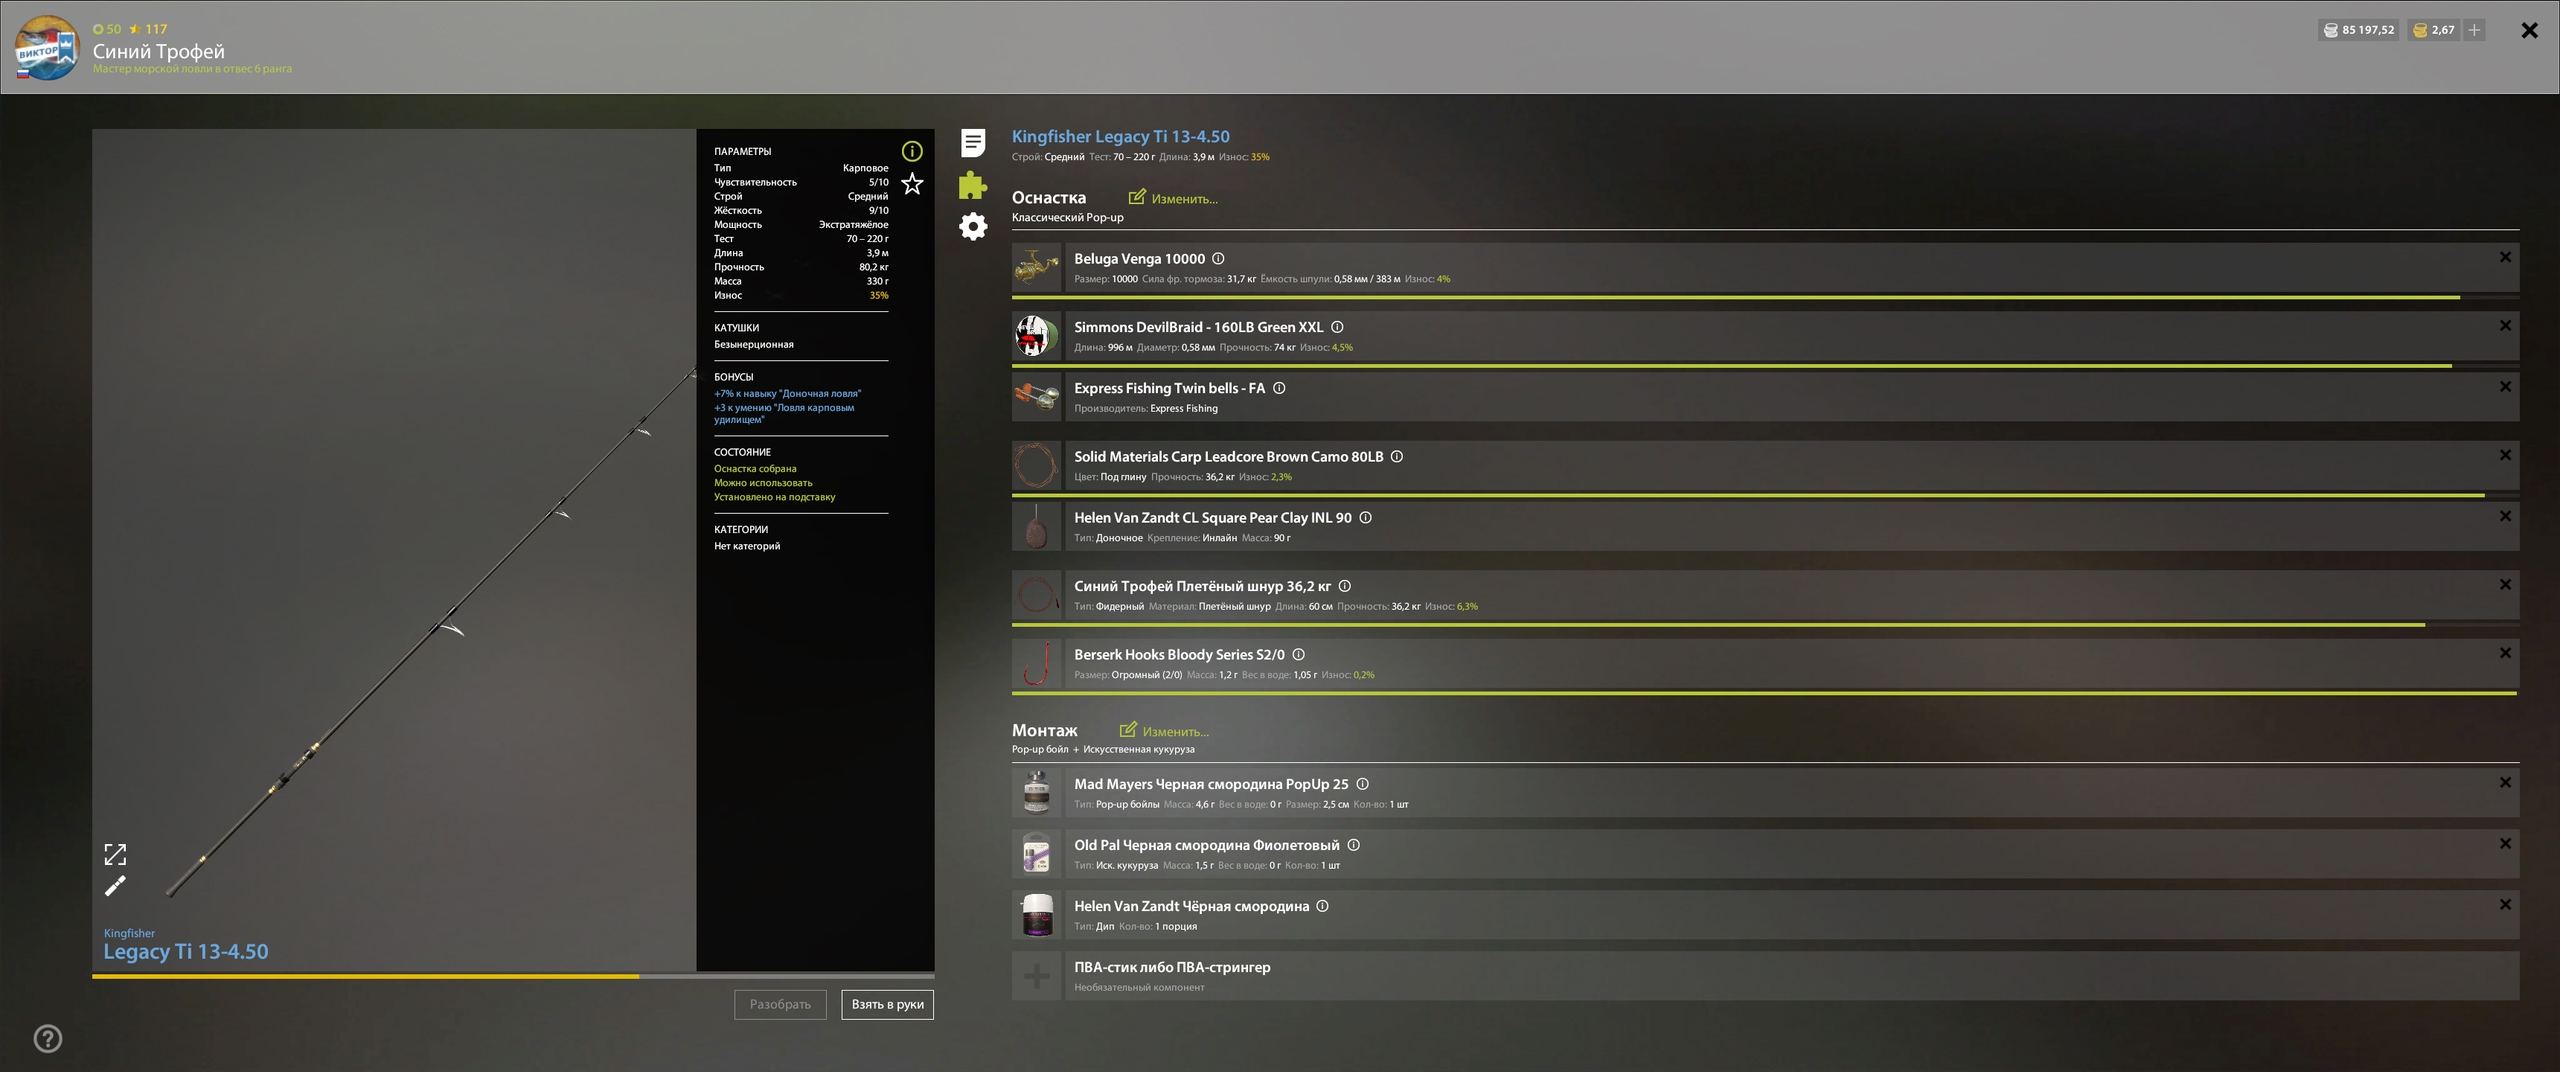Click the Mad Mayers PopUp jar thumbnail
This screenshot has height=1072, width=2560.
1036,793
